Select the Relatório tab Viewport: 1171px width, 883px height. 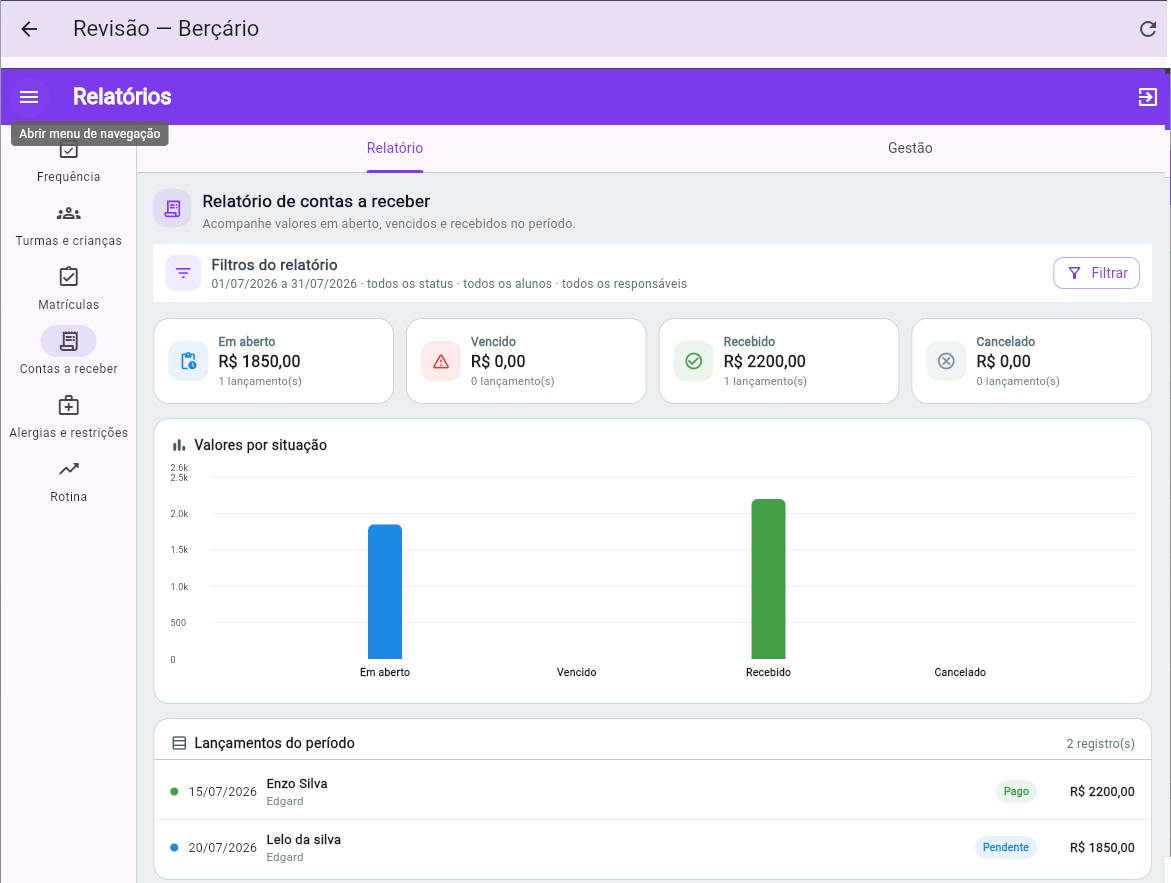[395, 148]
